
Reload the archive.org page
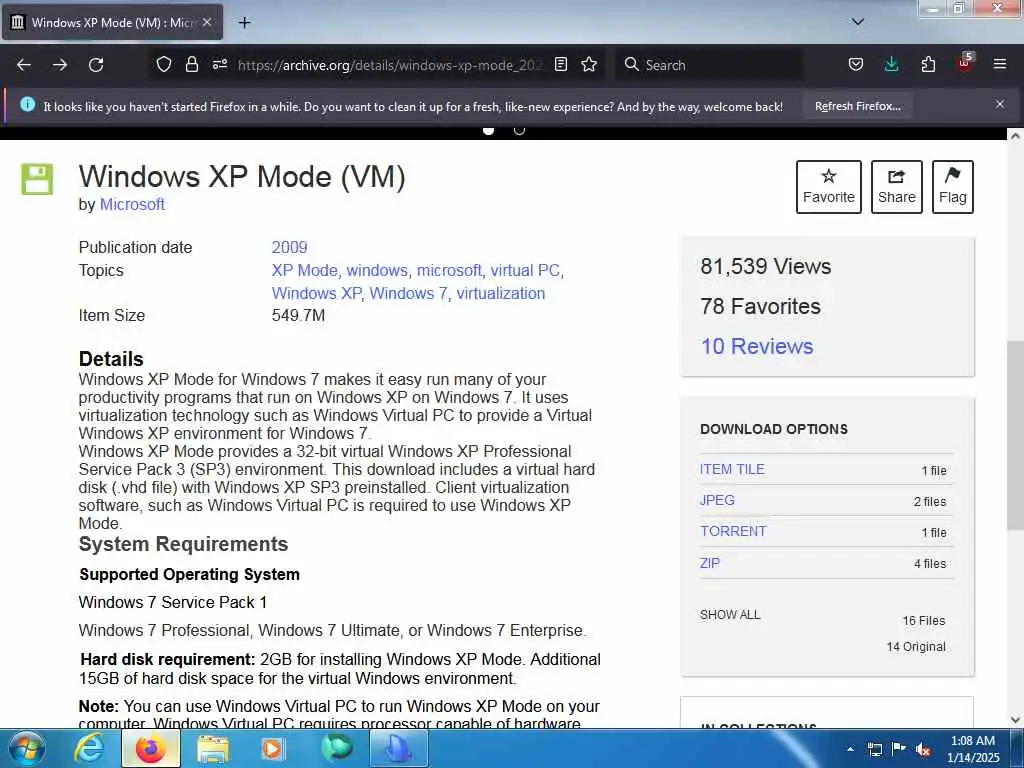[96, 65]
